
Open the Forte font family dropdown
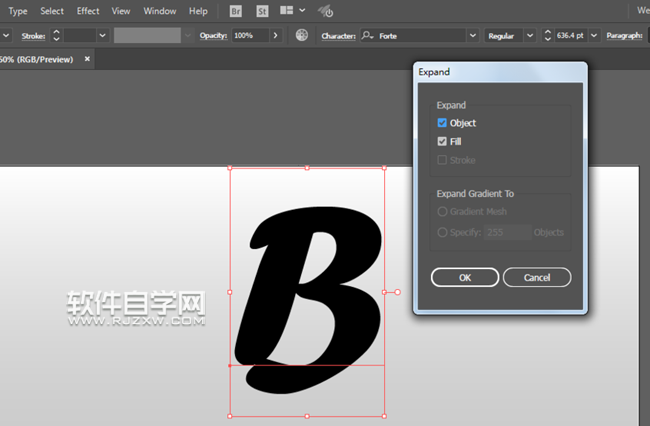coord(472,35)
